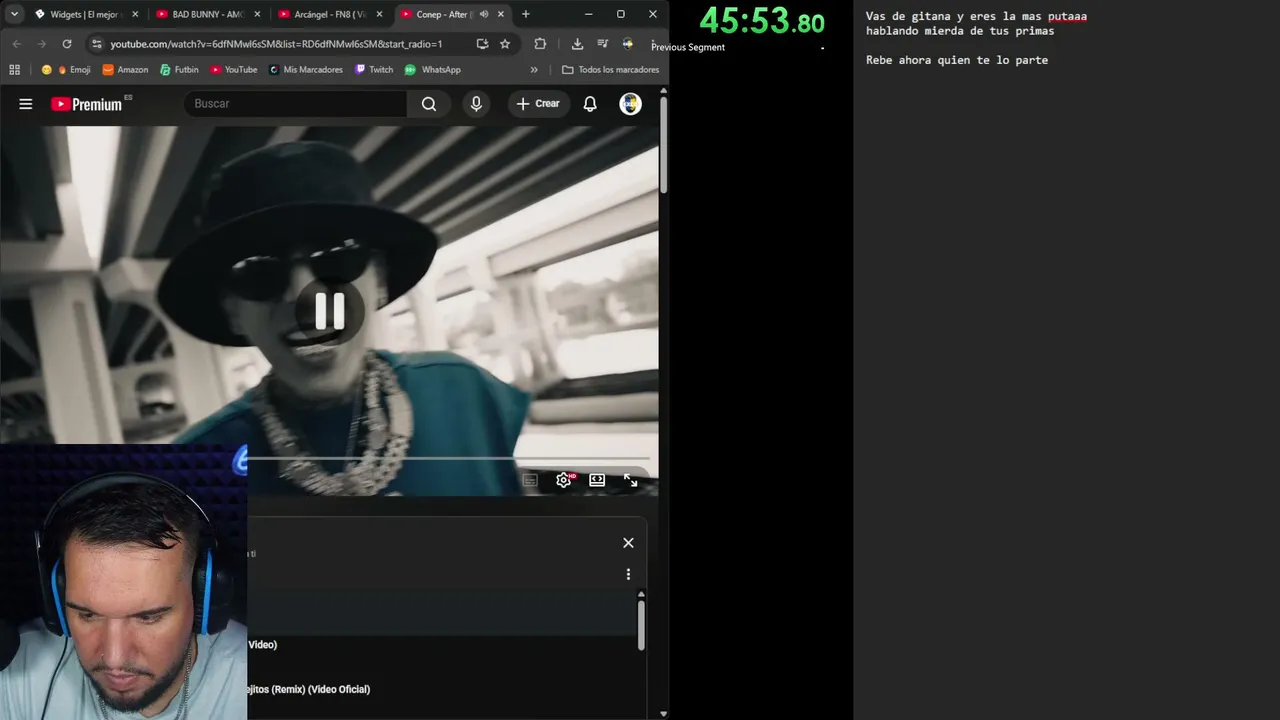Viewport: 1280px width, 720px height.
Task: Open Chrome tab search dropdown
Action: (14, 14)
